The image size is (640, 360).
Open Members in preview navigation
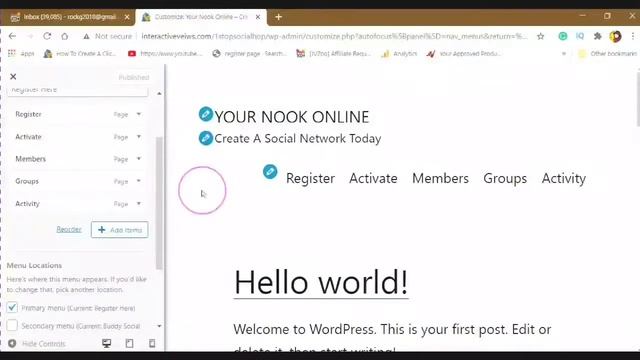[x=440, y=178]
